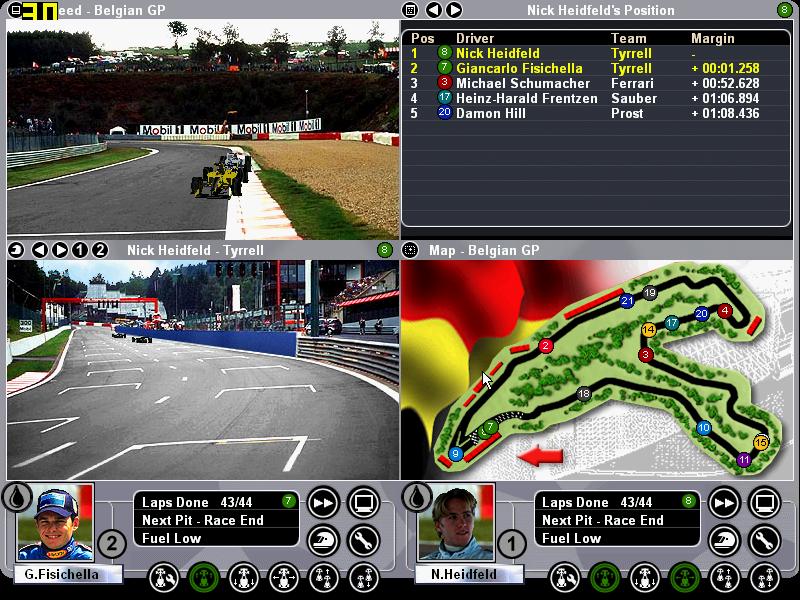Click Heidfeld's driver portrait
Viewport: 800px width, 600px height.
tap(456, 523)
